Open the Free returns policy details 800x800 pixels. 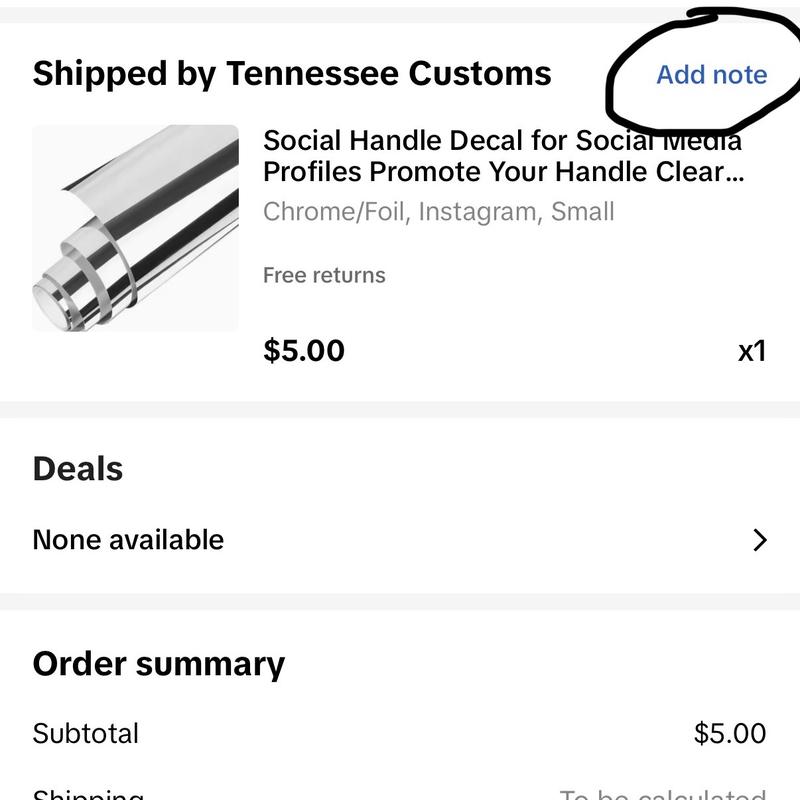click(x=323, y=275)
